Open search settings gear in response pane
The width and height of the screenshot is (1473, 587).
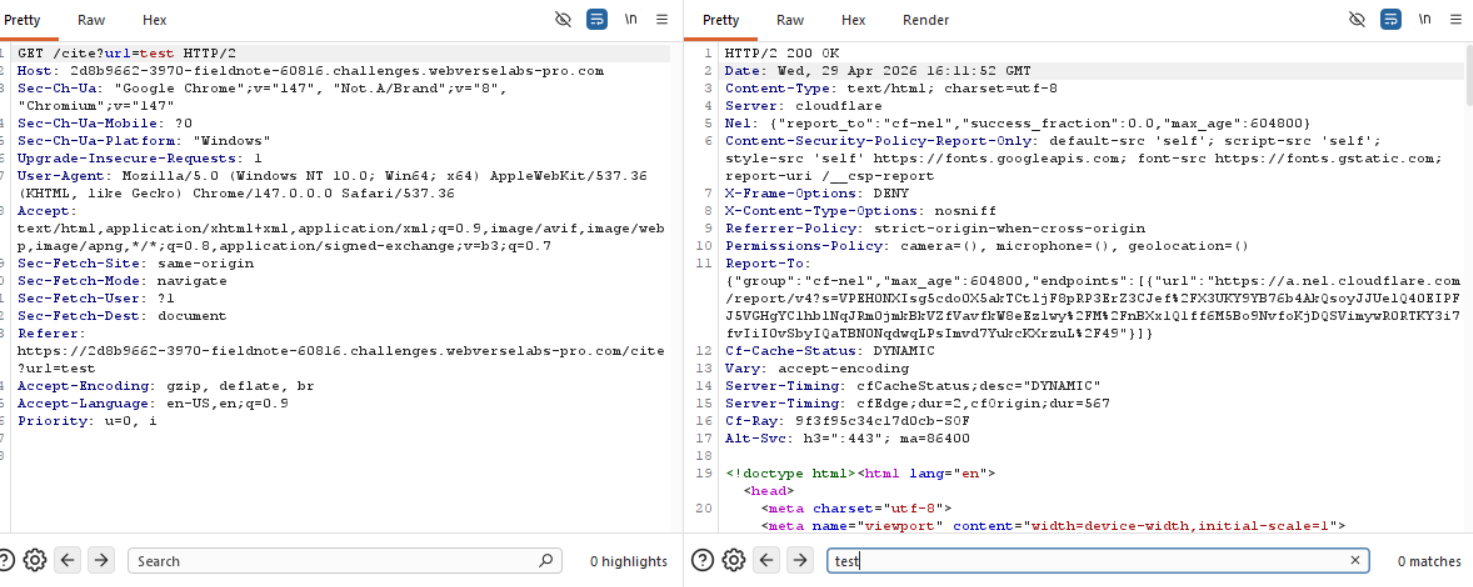pyautogui.click(x=734, y=560)
